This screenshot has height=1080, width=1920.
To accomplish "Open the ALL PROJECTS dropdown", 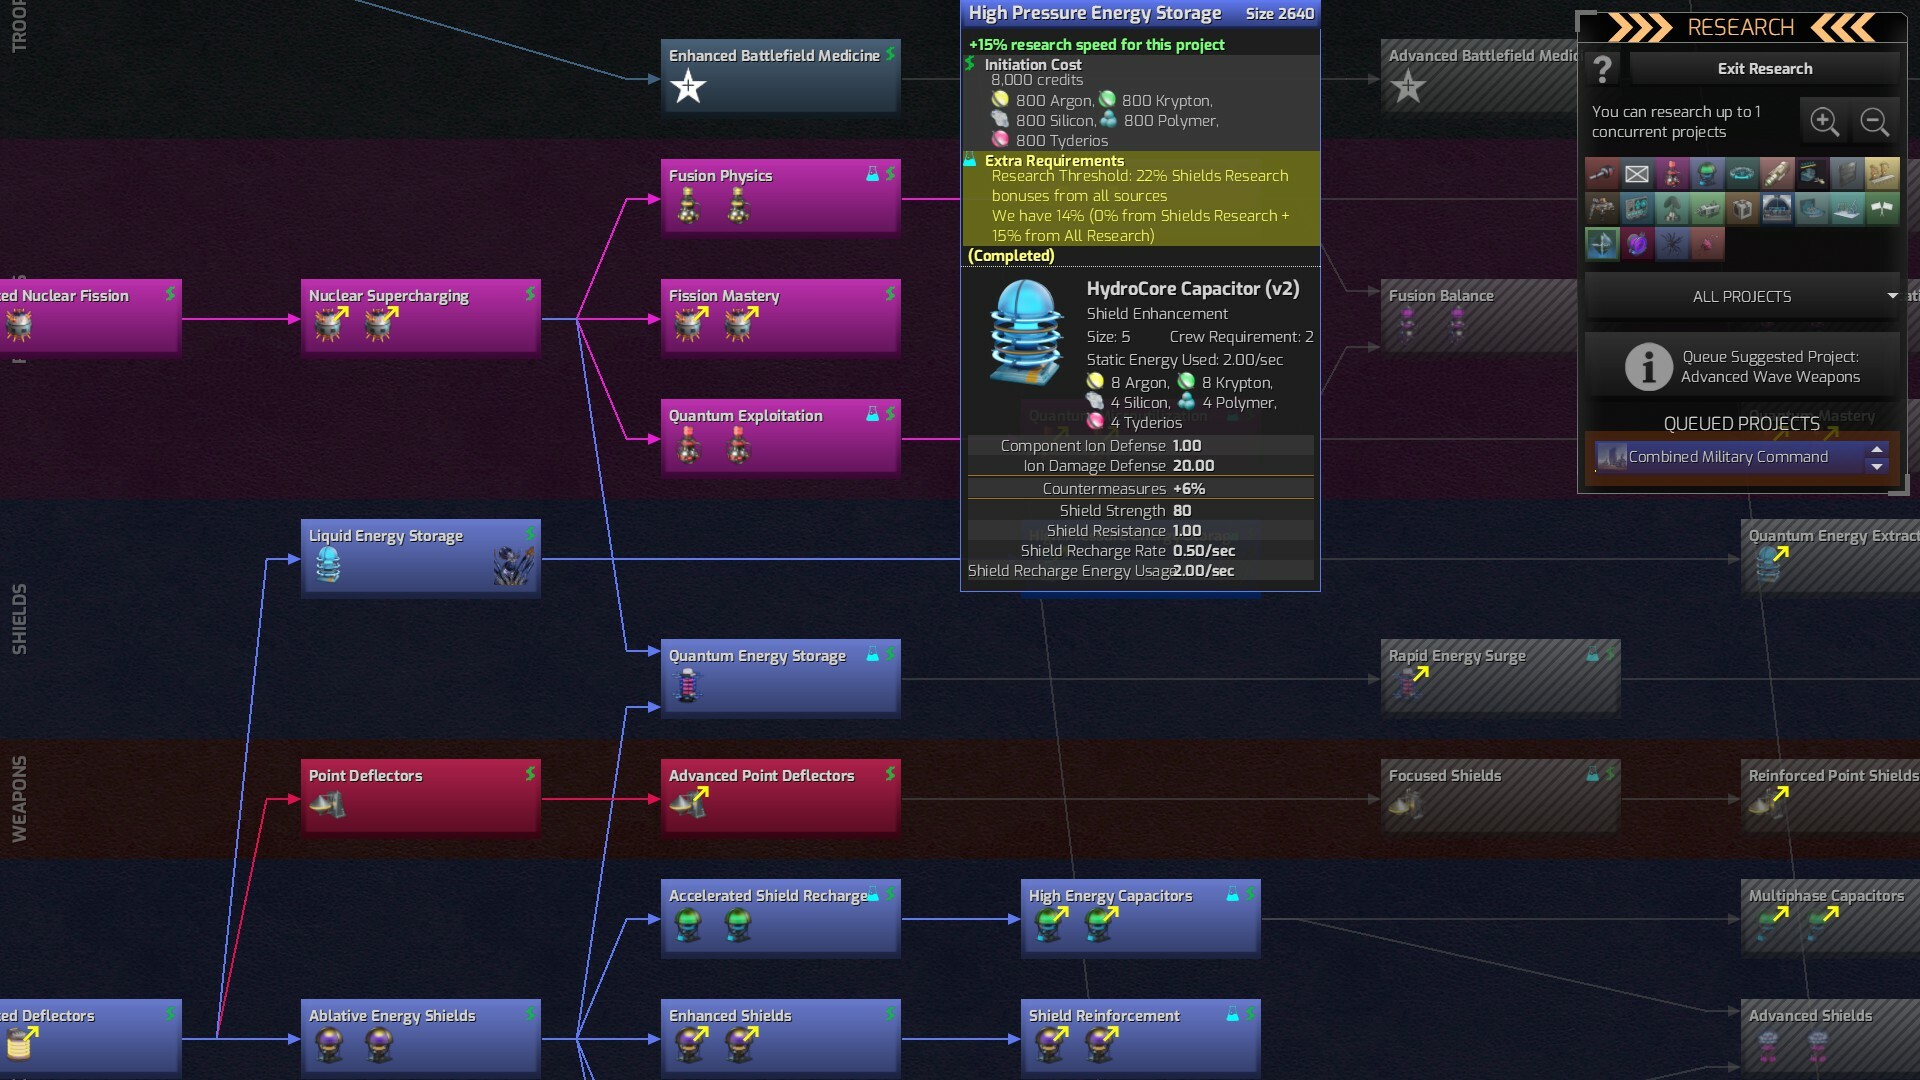I will 1740,296.
